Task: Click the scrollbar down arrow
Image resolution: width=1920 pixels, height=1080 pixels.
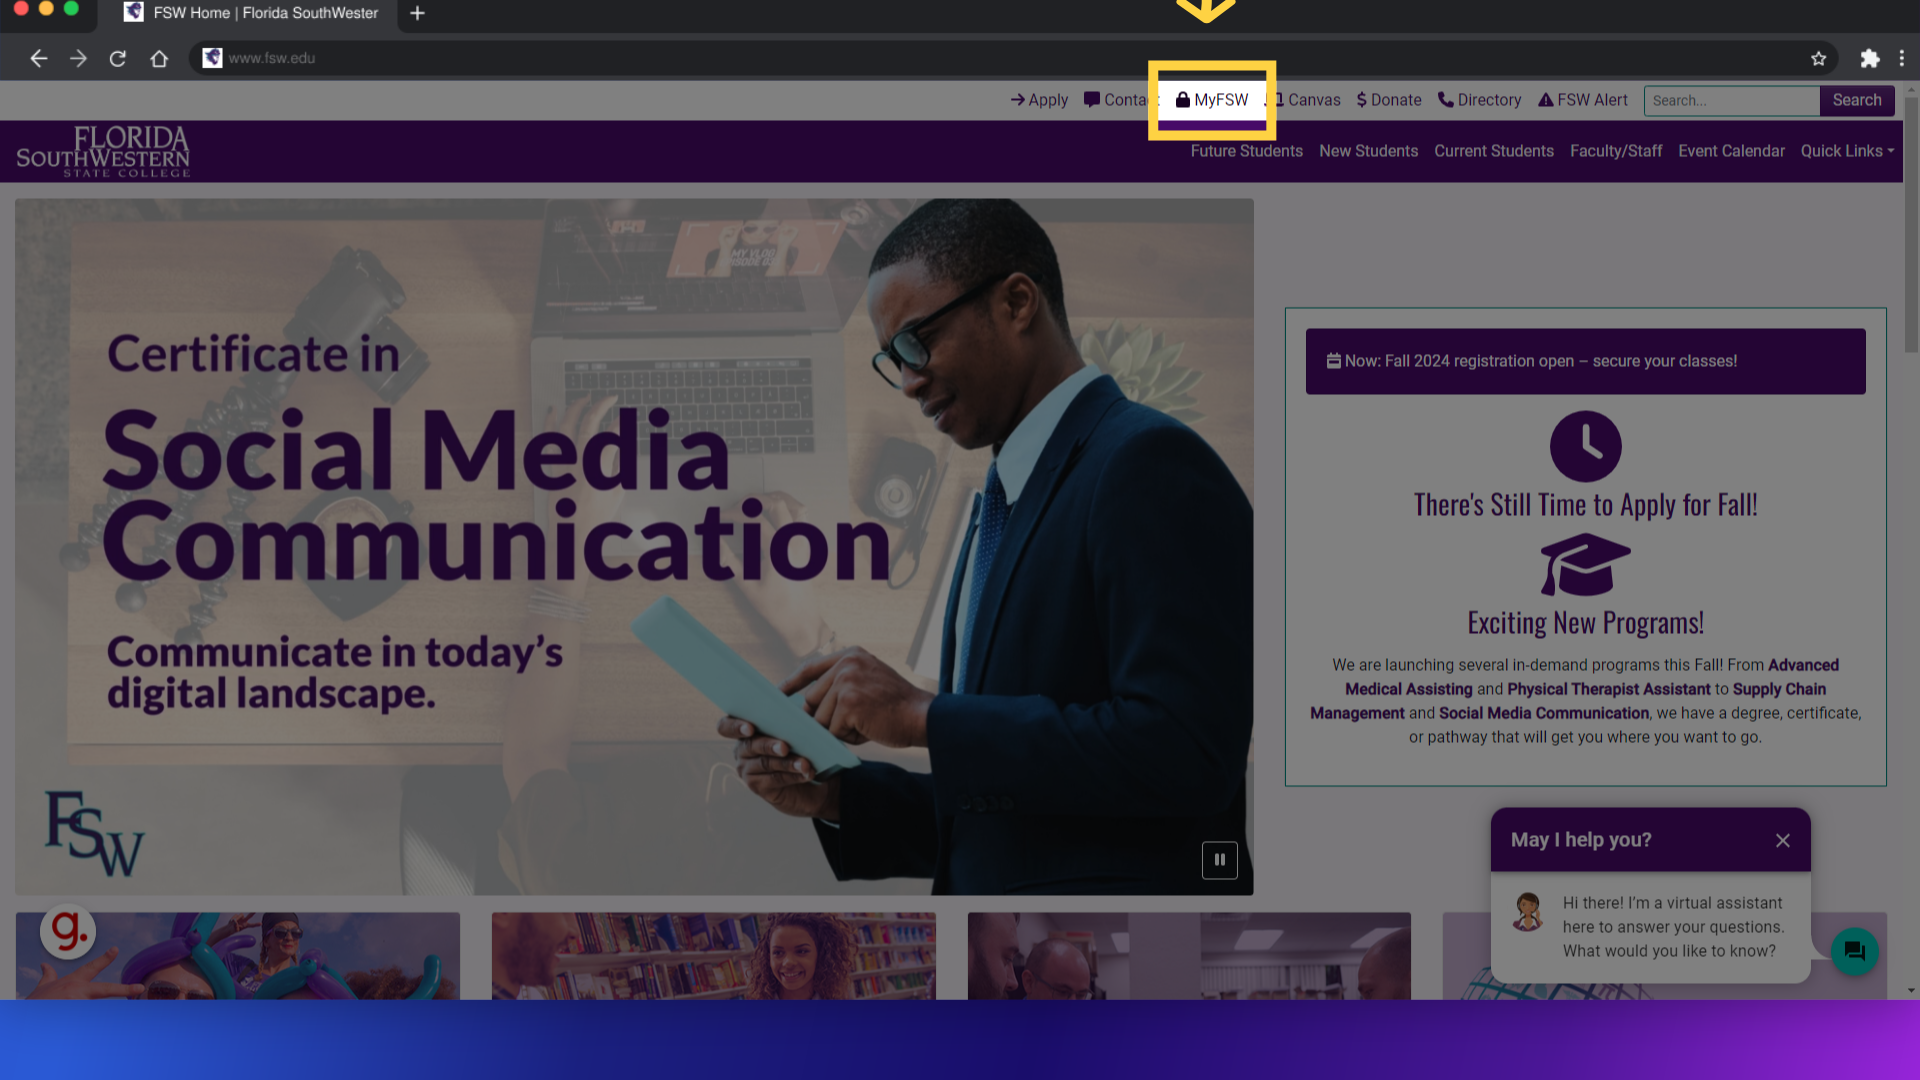Action: pyautogui.click(x=1911, y=991)
